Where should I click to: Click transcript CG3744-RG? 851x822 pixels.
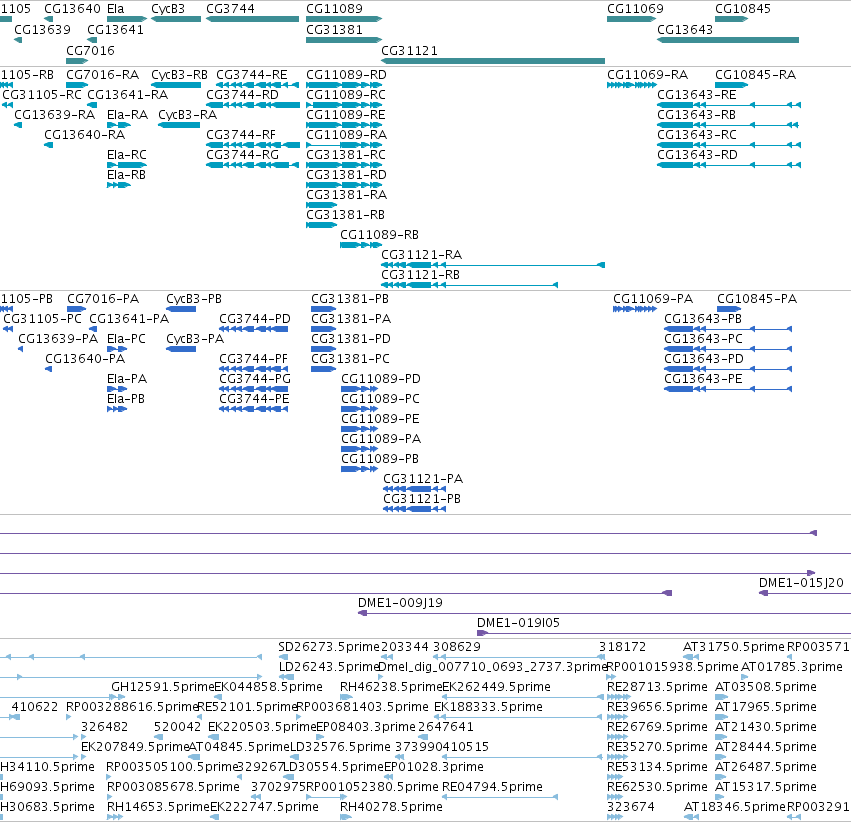(x=243, y=155)
